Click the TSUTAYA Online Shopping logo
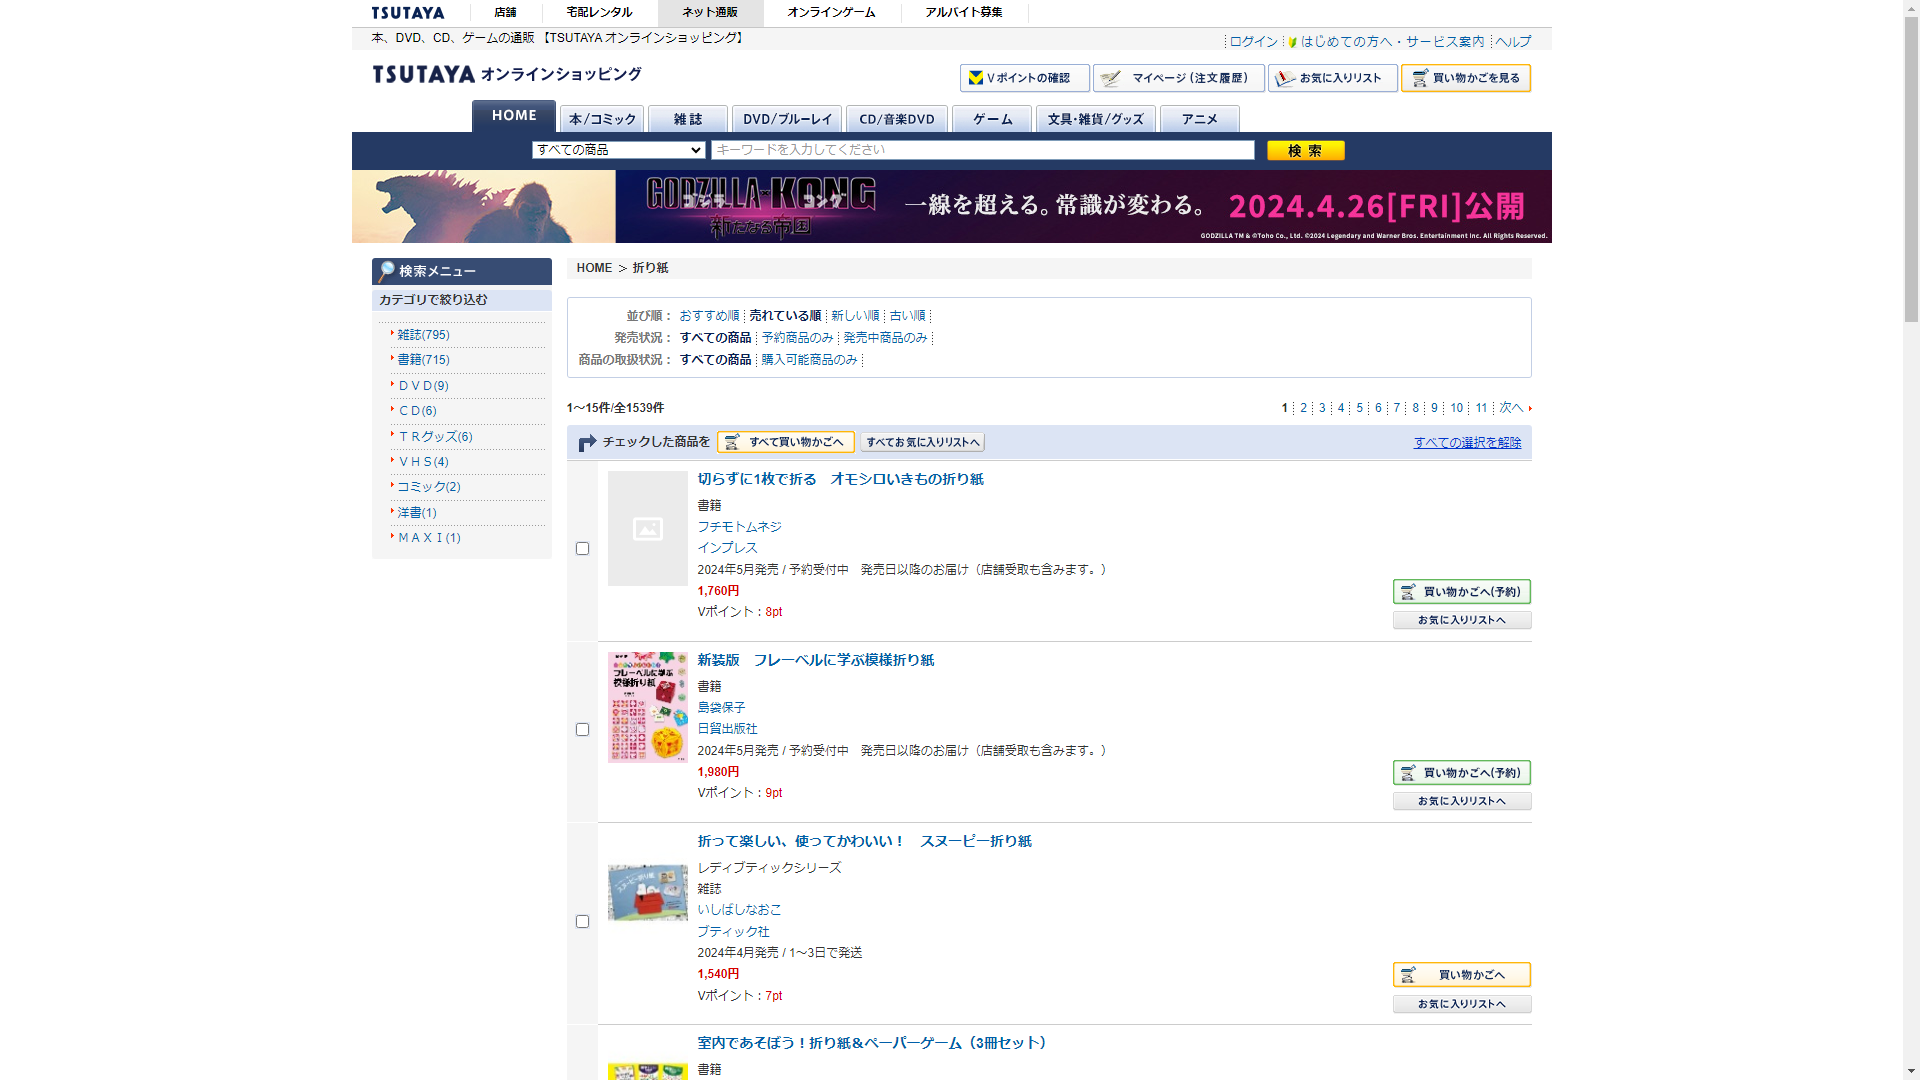The image size is (1920, 1080). tap(507, 74)
